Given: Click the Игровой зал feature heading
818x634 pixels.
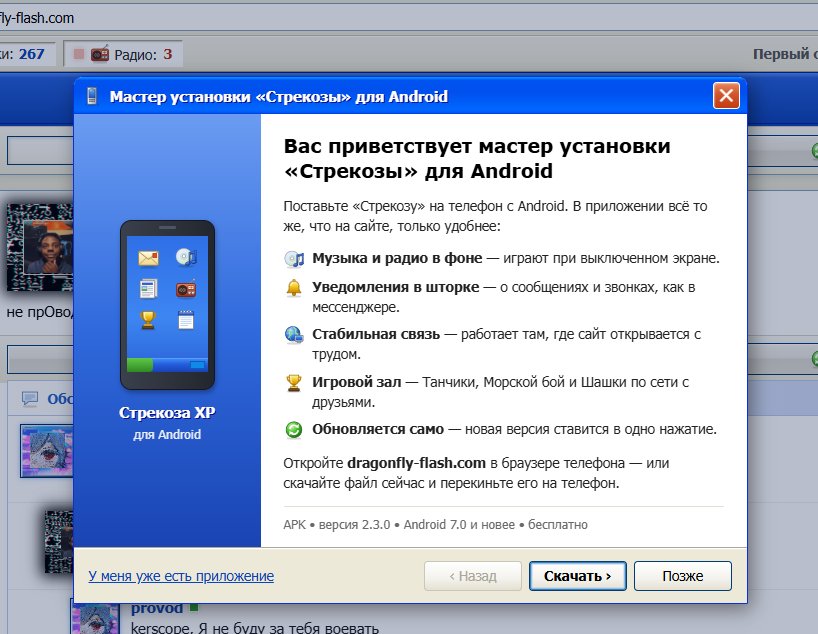Looking at the screenshot, I should [x=357, y=382].
